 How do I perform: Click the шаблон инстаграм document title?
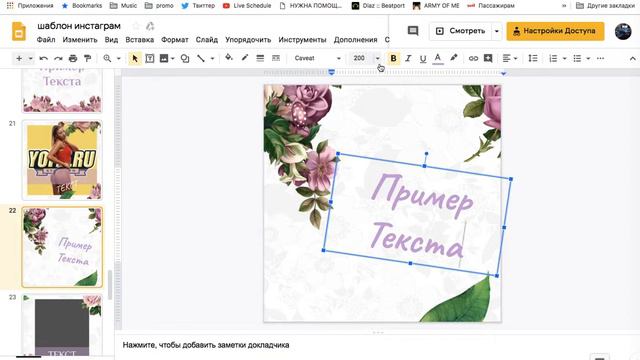pyautogui.click(x=79, y=26)
